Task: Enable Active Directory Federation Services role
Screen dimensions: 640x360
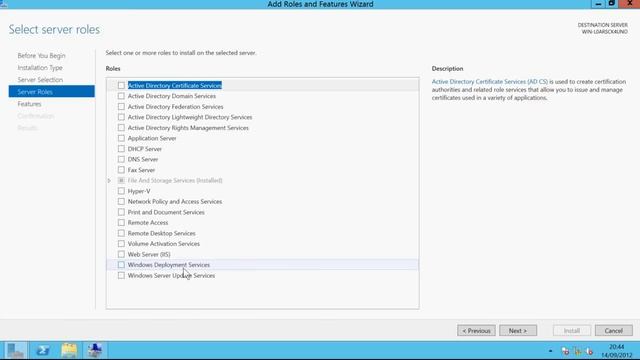Action: point(121,107)
